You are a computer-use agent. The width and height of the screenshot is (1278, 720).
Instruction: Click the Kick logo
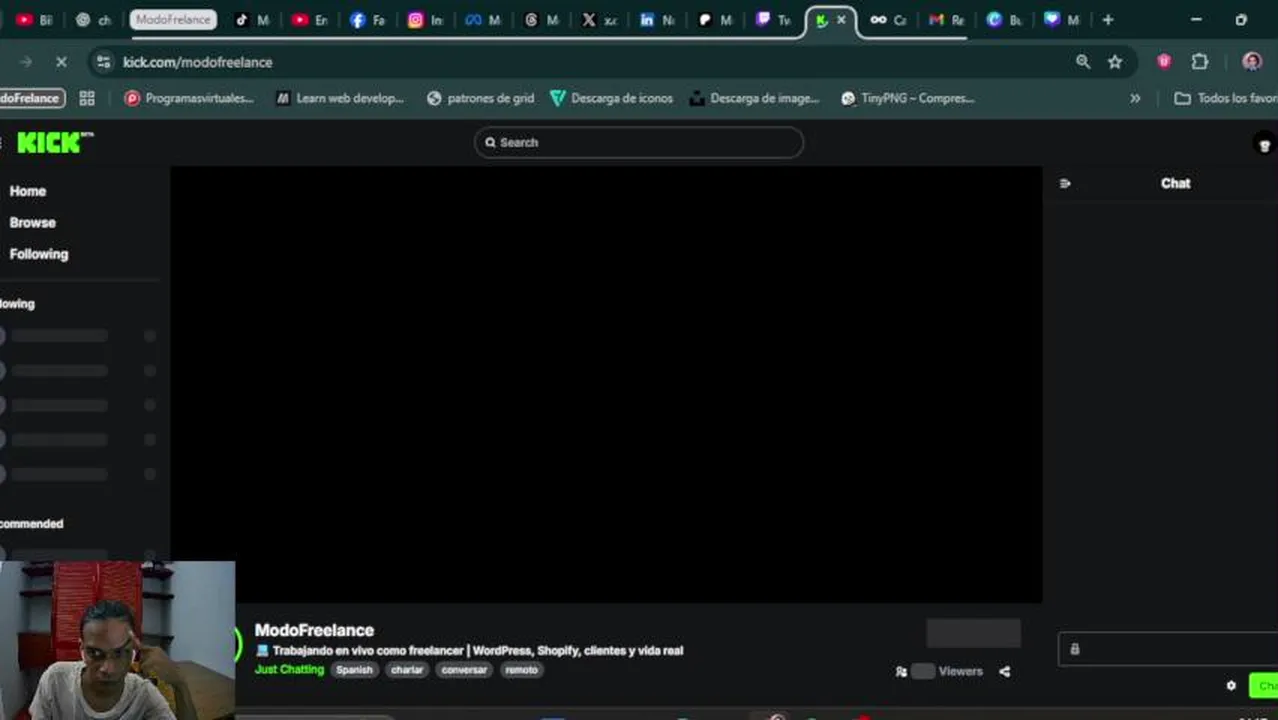tap(54, 143)
